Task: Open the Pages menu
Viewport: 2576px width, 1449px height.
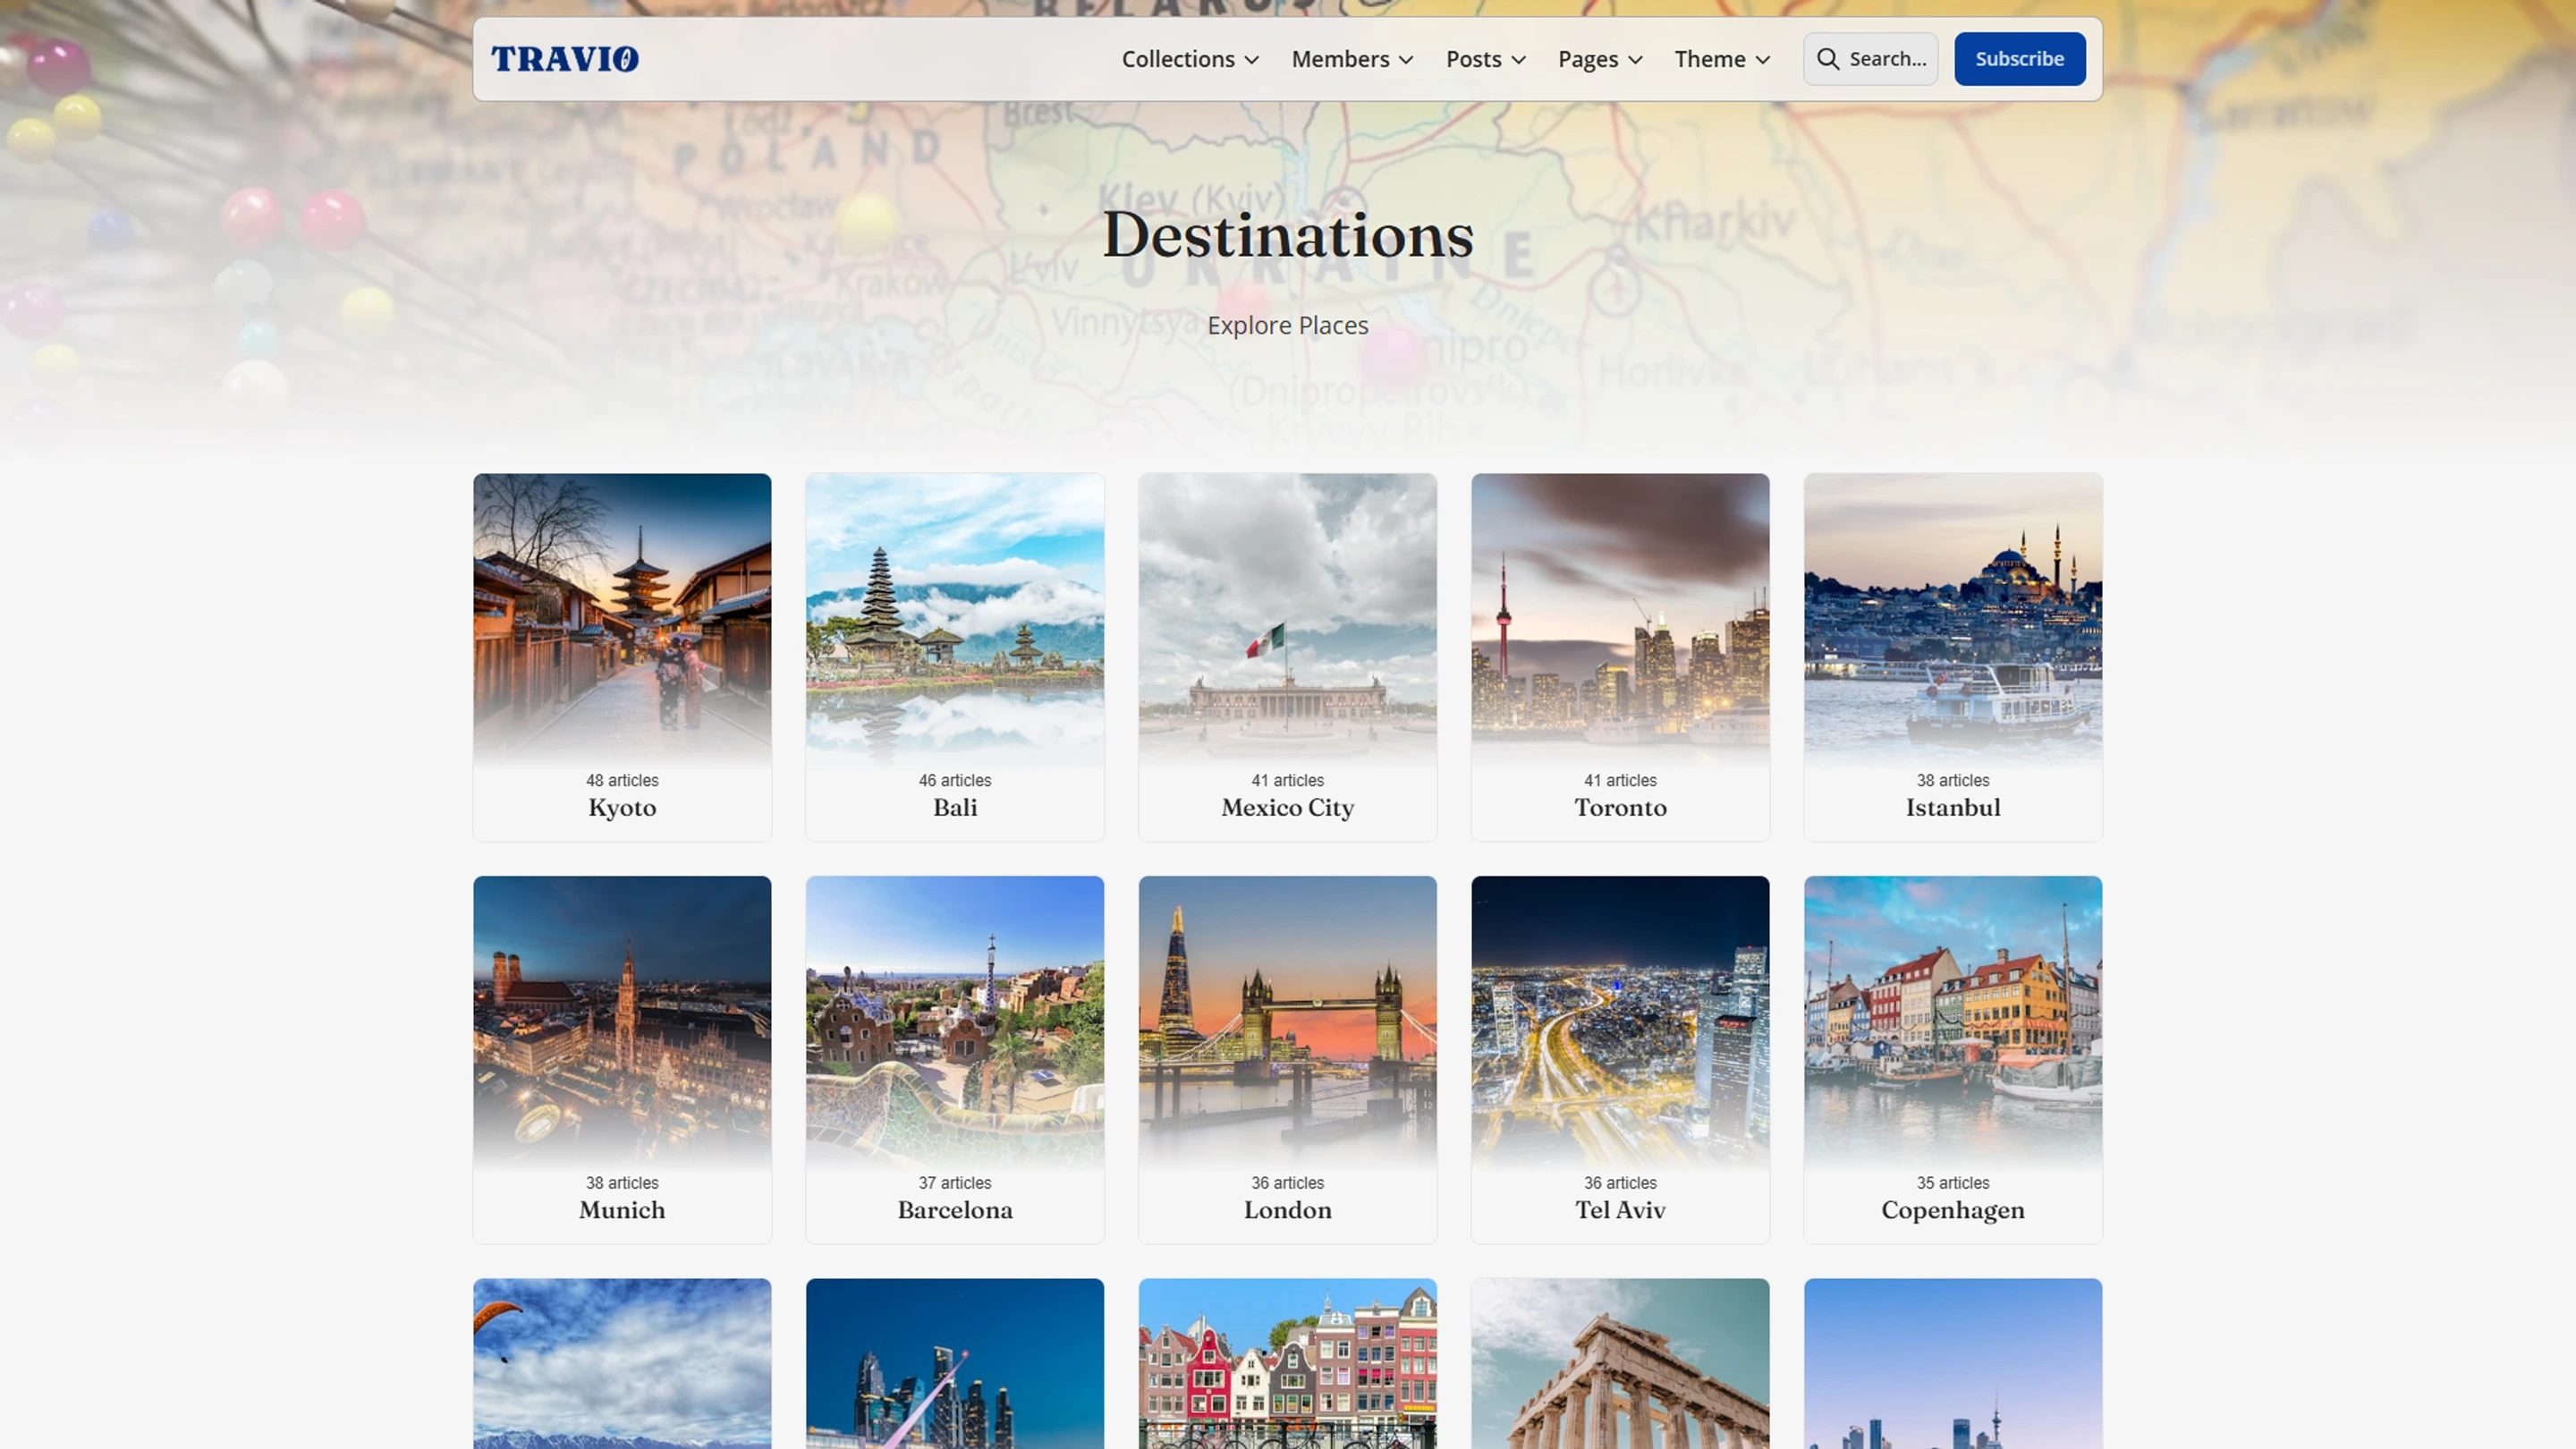Action: 1600,59
